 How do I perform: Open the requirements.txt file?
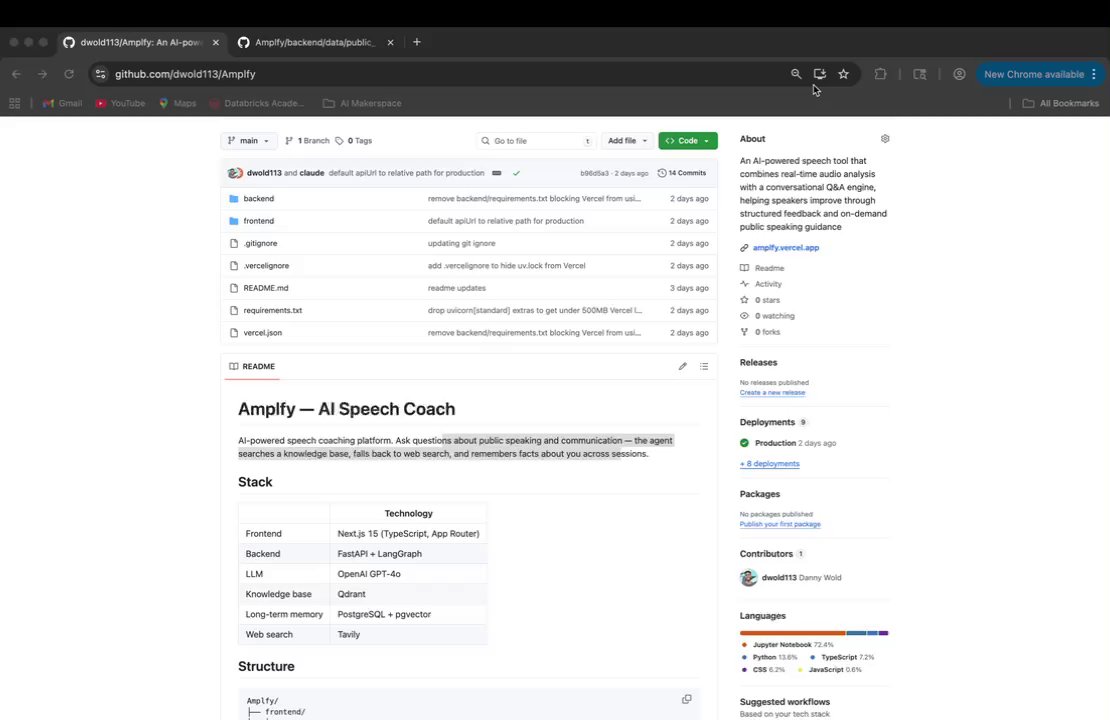[273, 310]
